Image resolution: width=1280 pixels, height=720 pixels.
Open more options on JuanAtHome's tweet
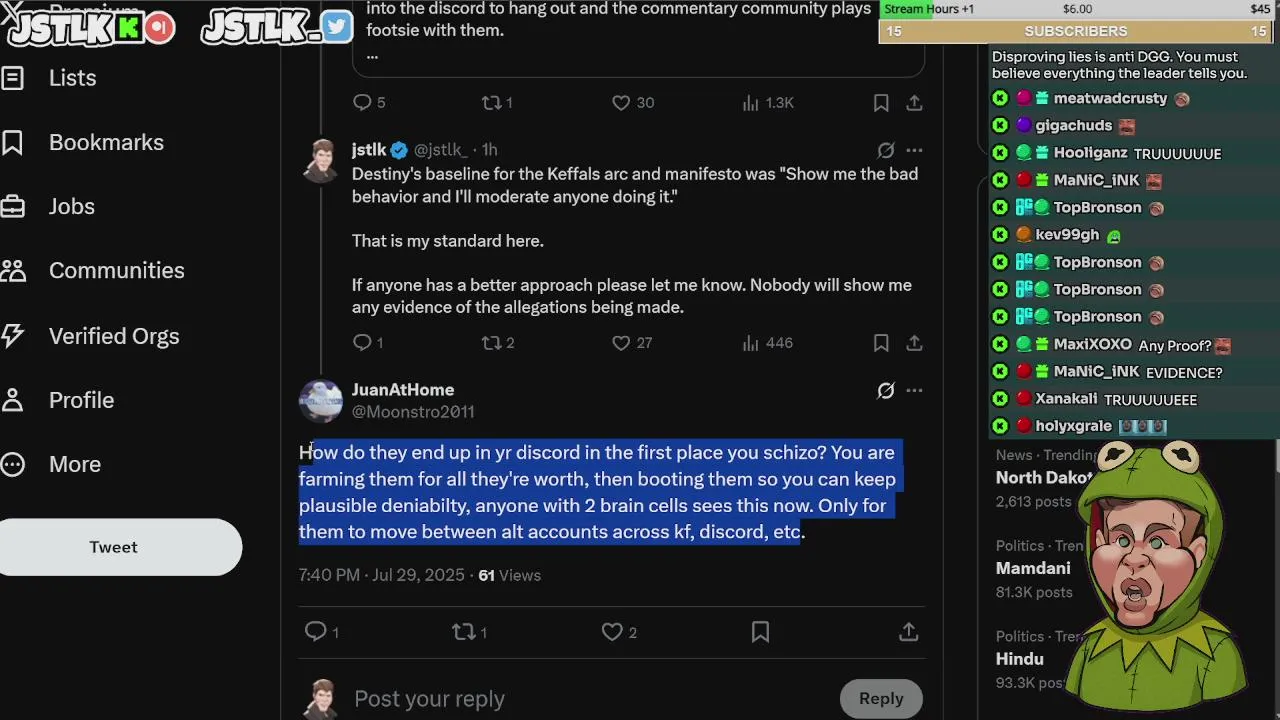[914, 391]
